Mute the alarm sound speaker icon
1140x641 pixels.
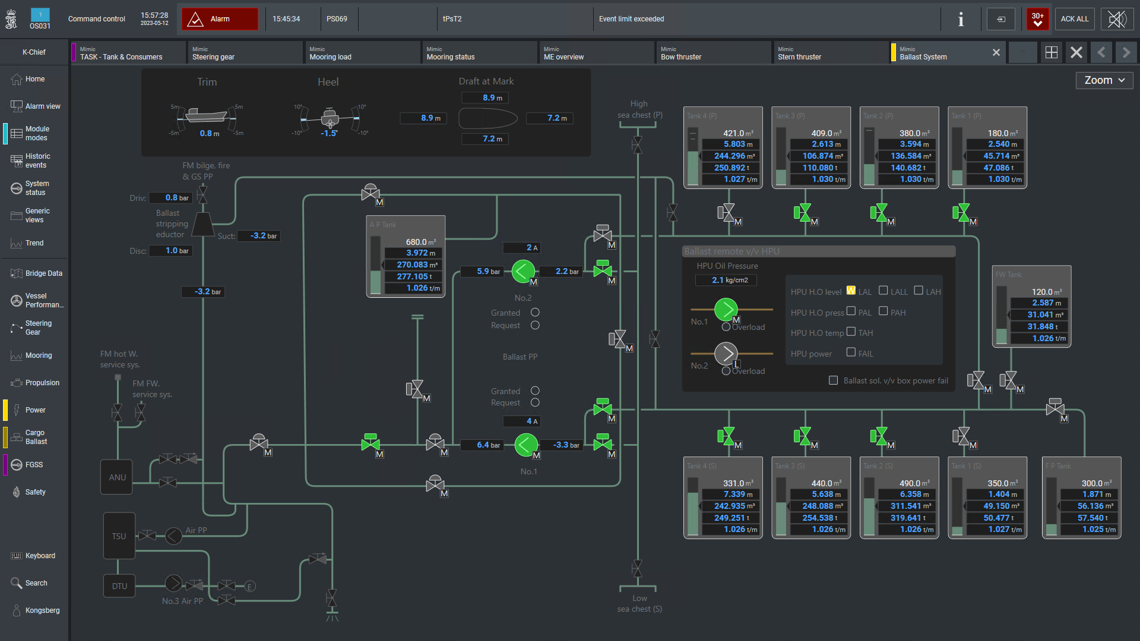pyautogui.click(x=1117, y=19)
